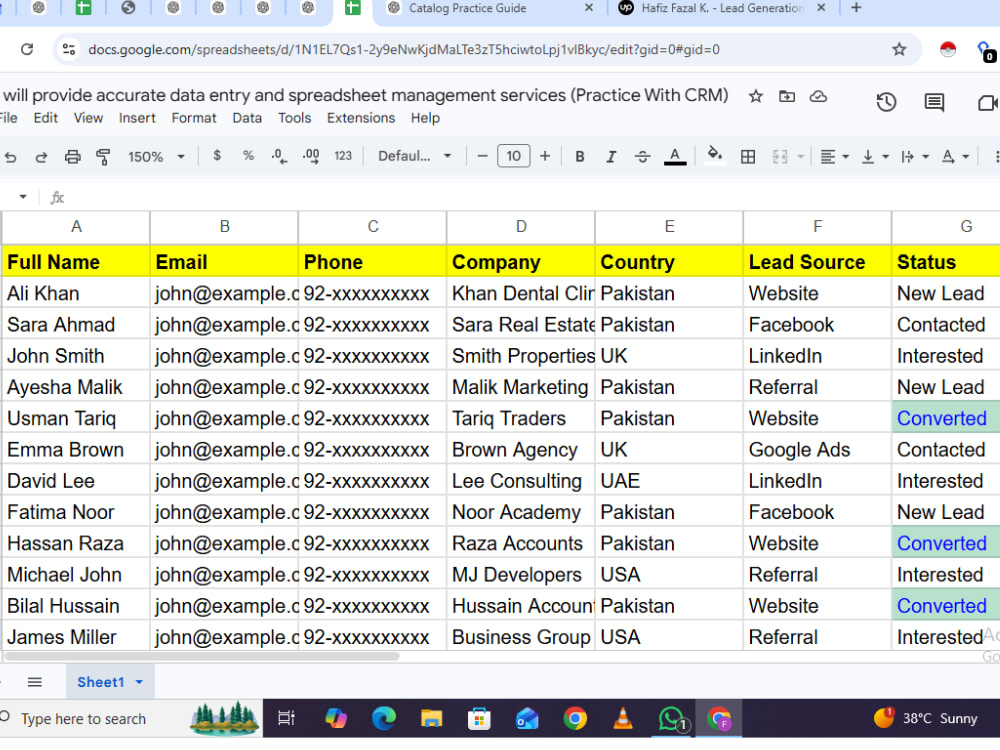Format as percent icon
1000x750 pixels.
pos(248,156)
